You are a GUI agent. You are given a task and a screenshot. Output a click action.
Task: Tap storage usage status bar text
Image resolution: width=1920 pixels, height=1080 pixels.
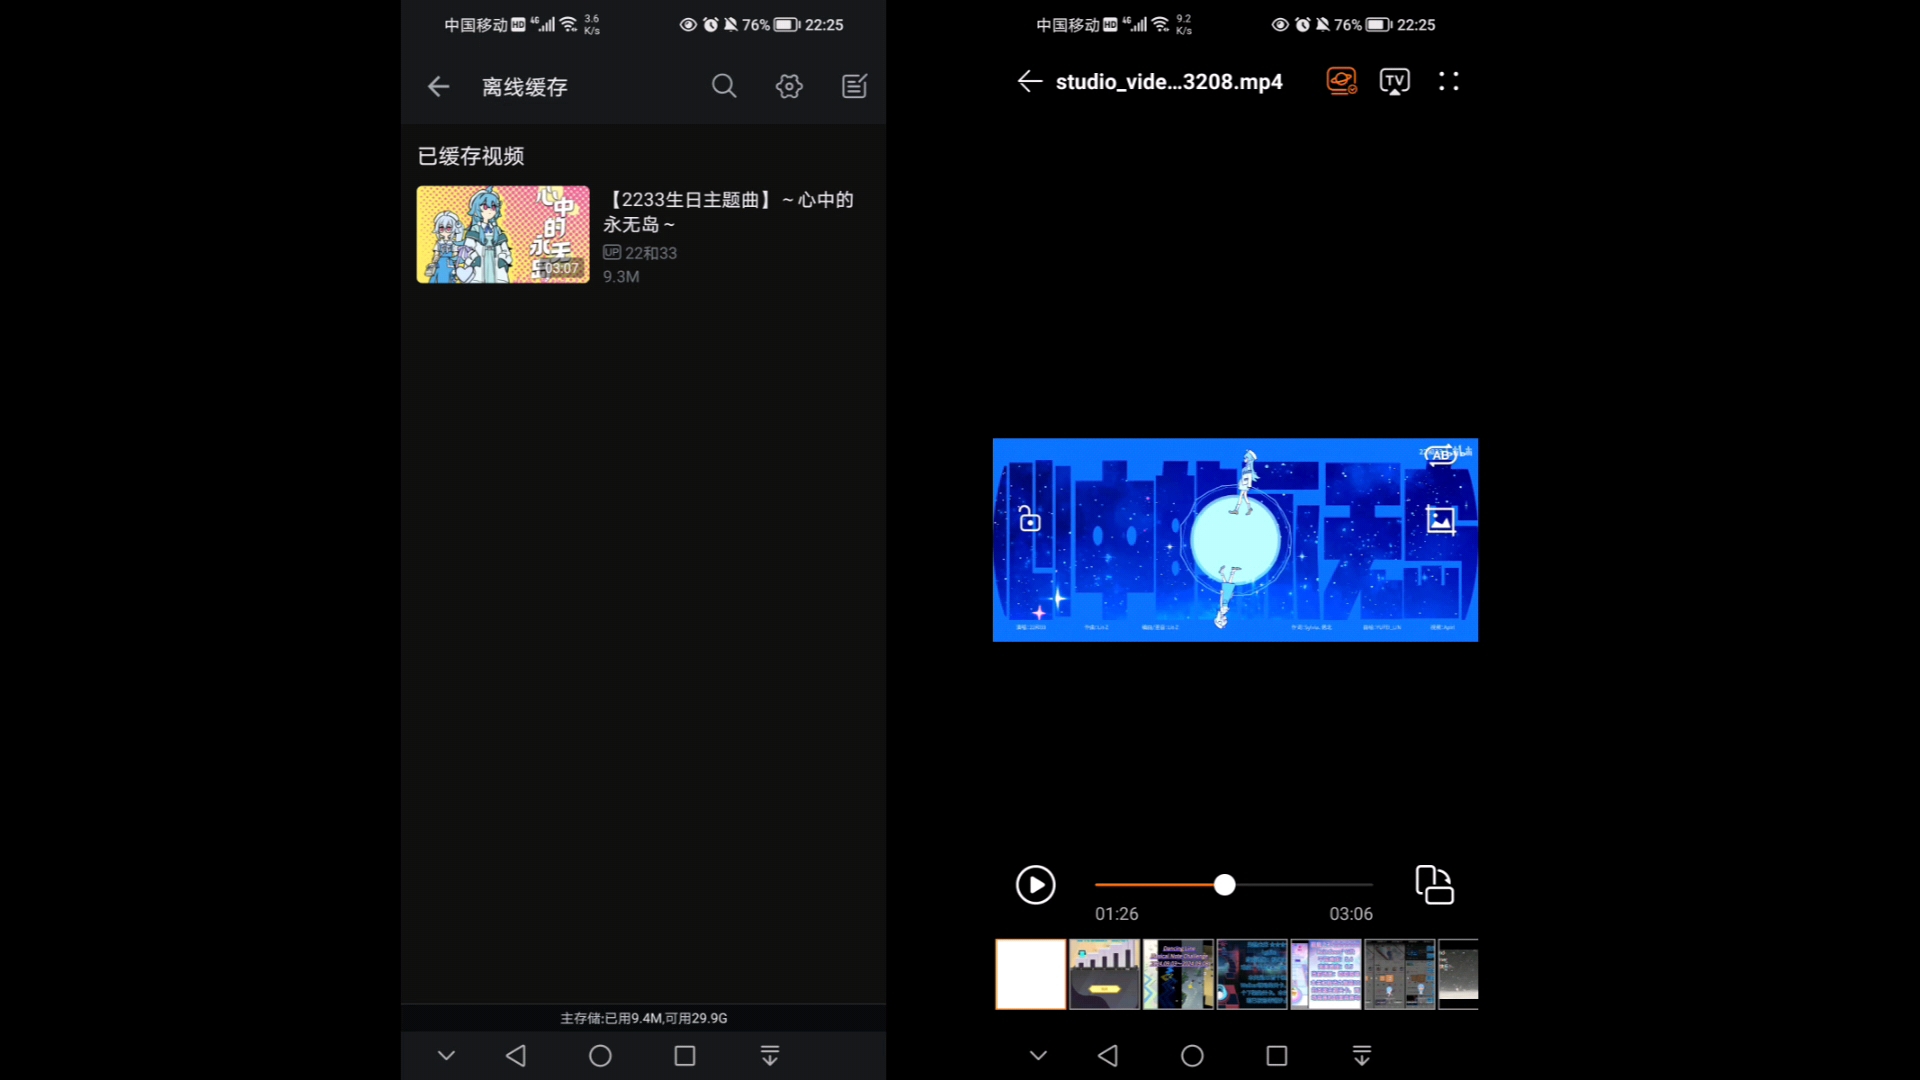click(x=644, y=1018)
